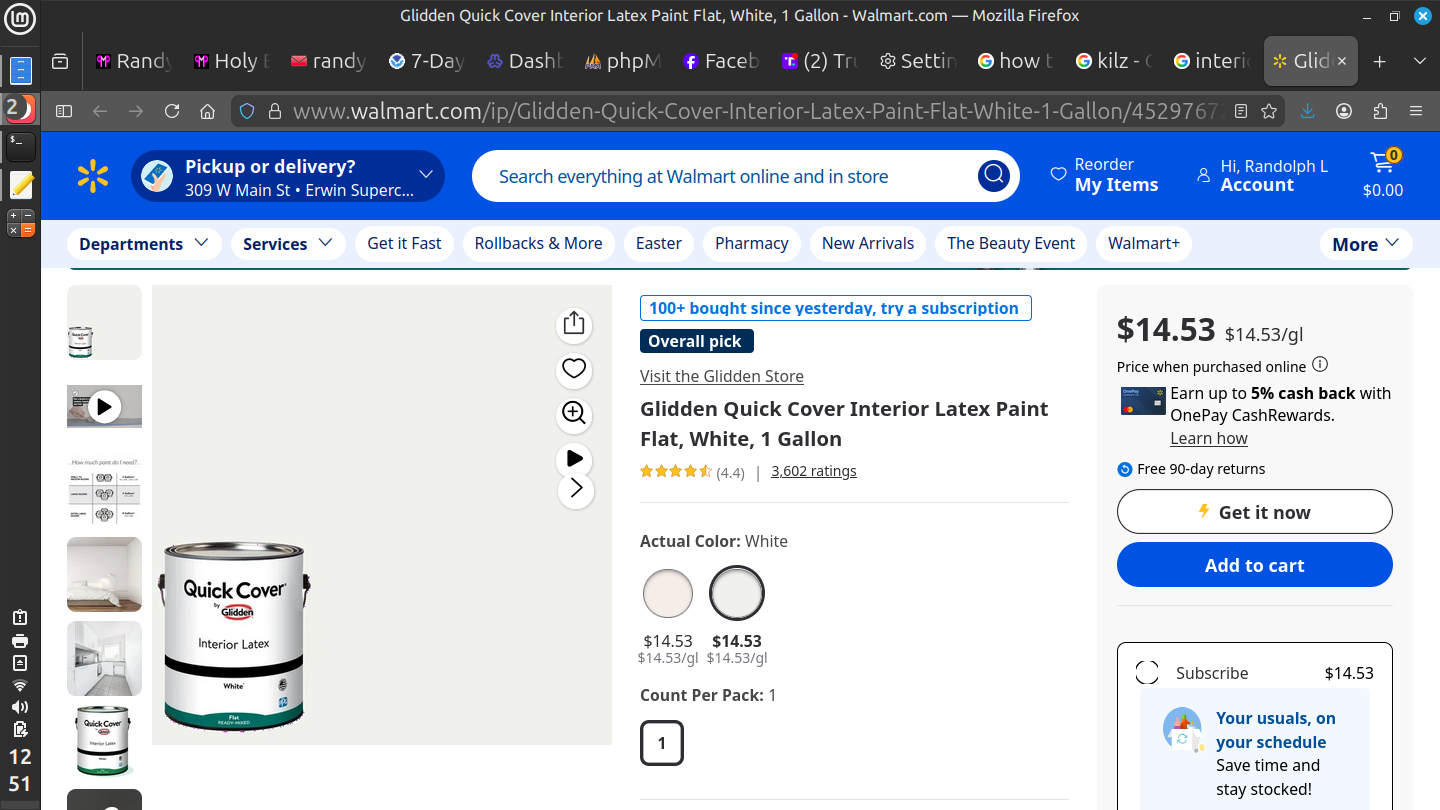Open the shopping cart icon

[1383, 165]
